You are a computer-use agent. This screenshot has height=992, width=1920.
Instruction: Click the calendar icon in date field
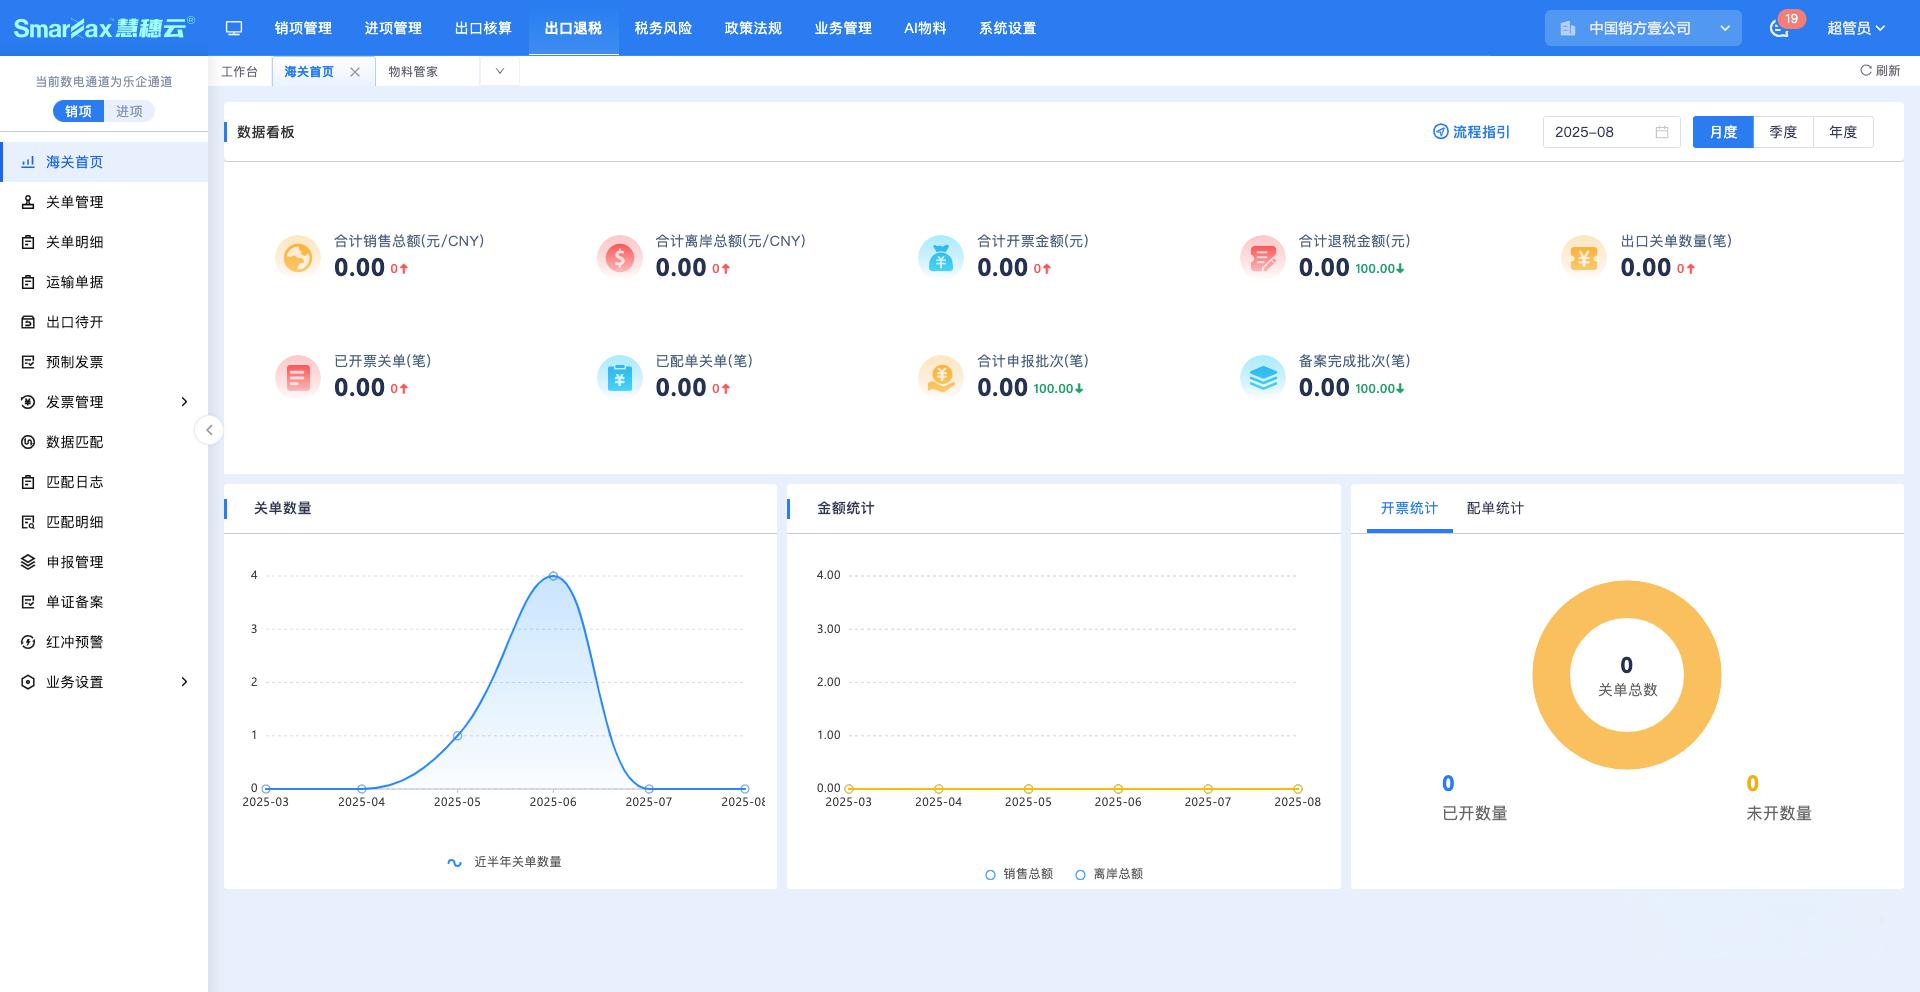click(1661, 132)
